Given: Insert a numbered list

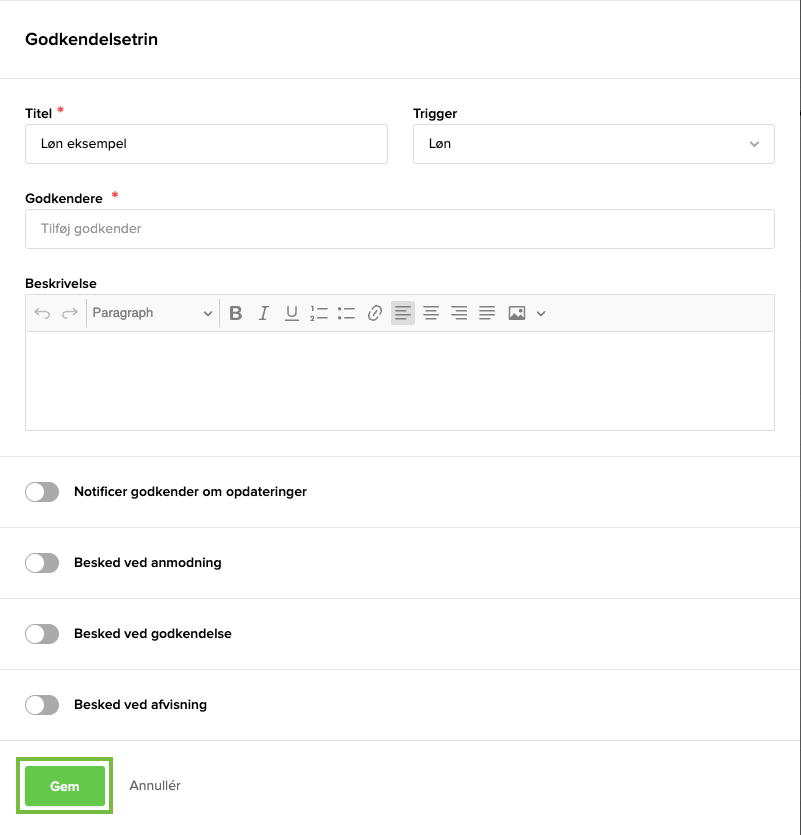Looking at the screenshot, I should [x=319, y=313].
